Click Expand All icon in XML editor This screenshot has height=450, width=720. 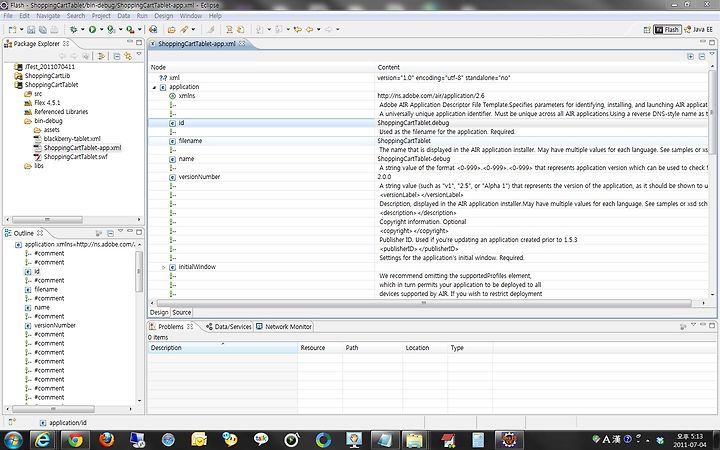tap(690, 56)
